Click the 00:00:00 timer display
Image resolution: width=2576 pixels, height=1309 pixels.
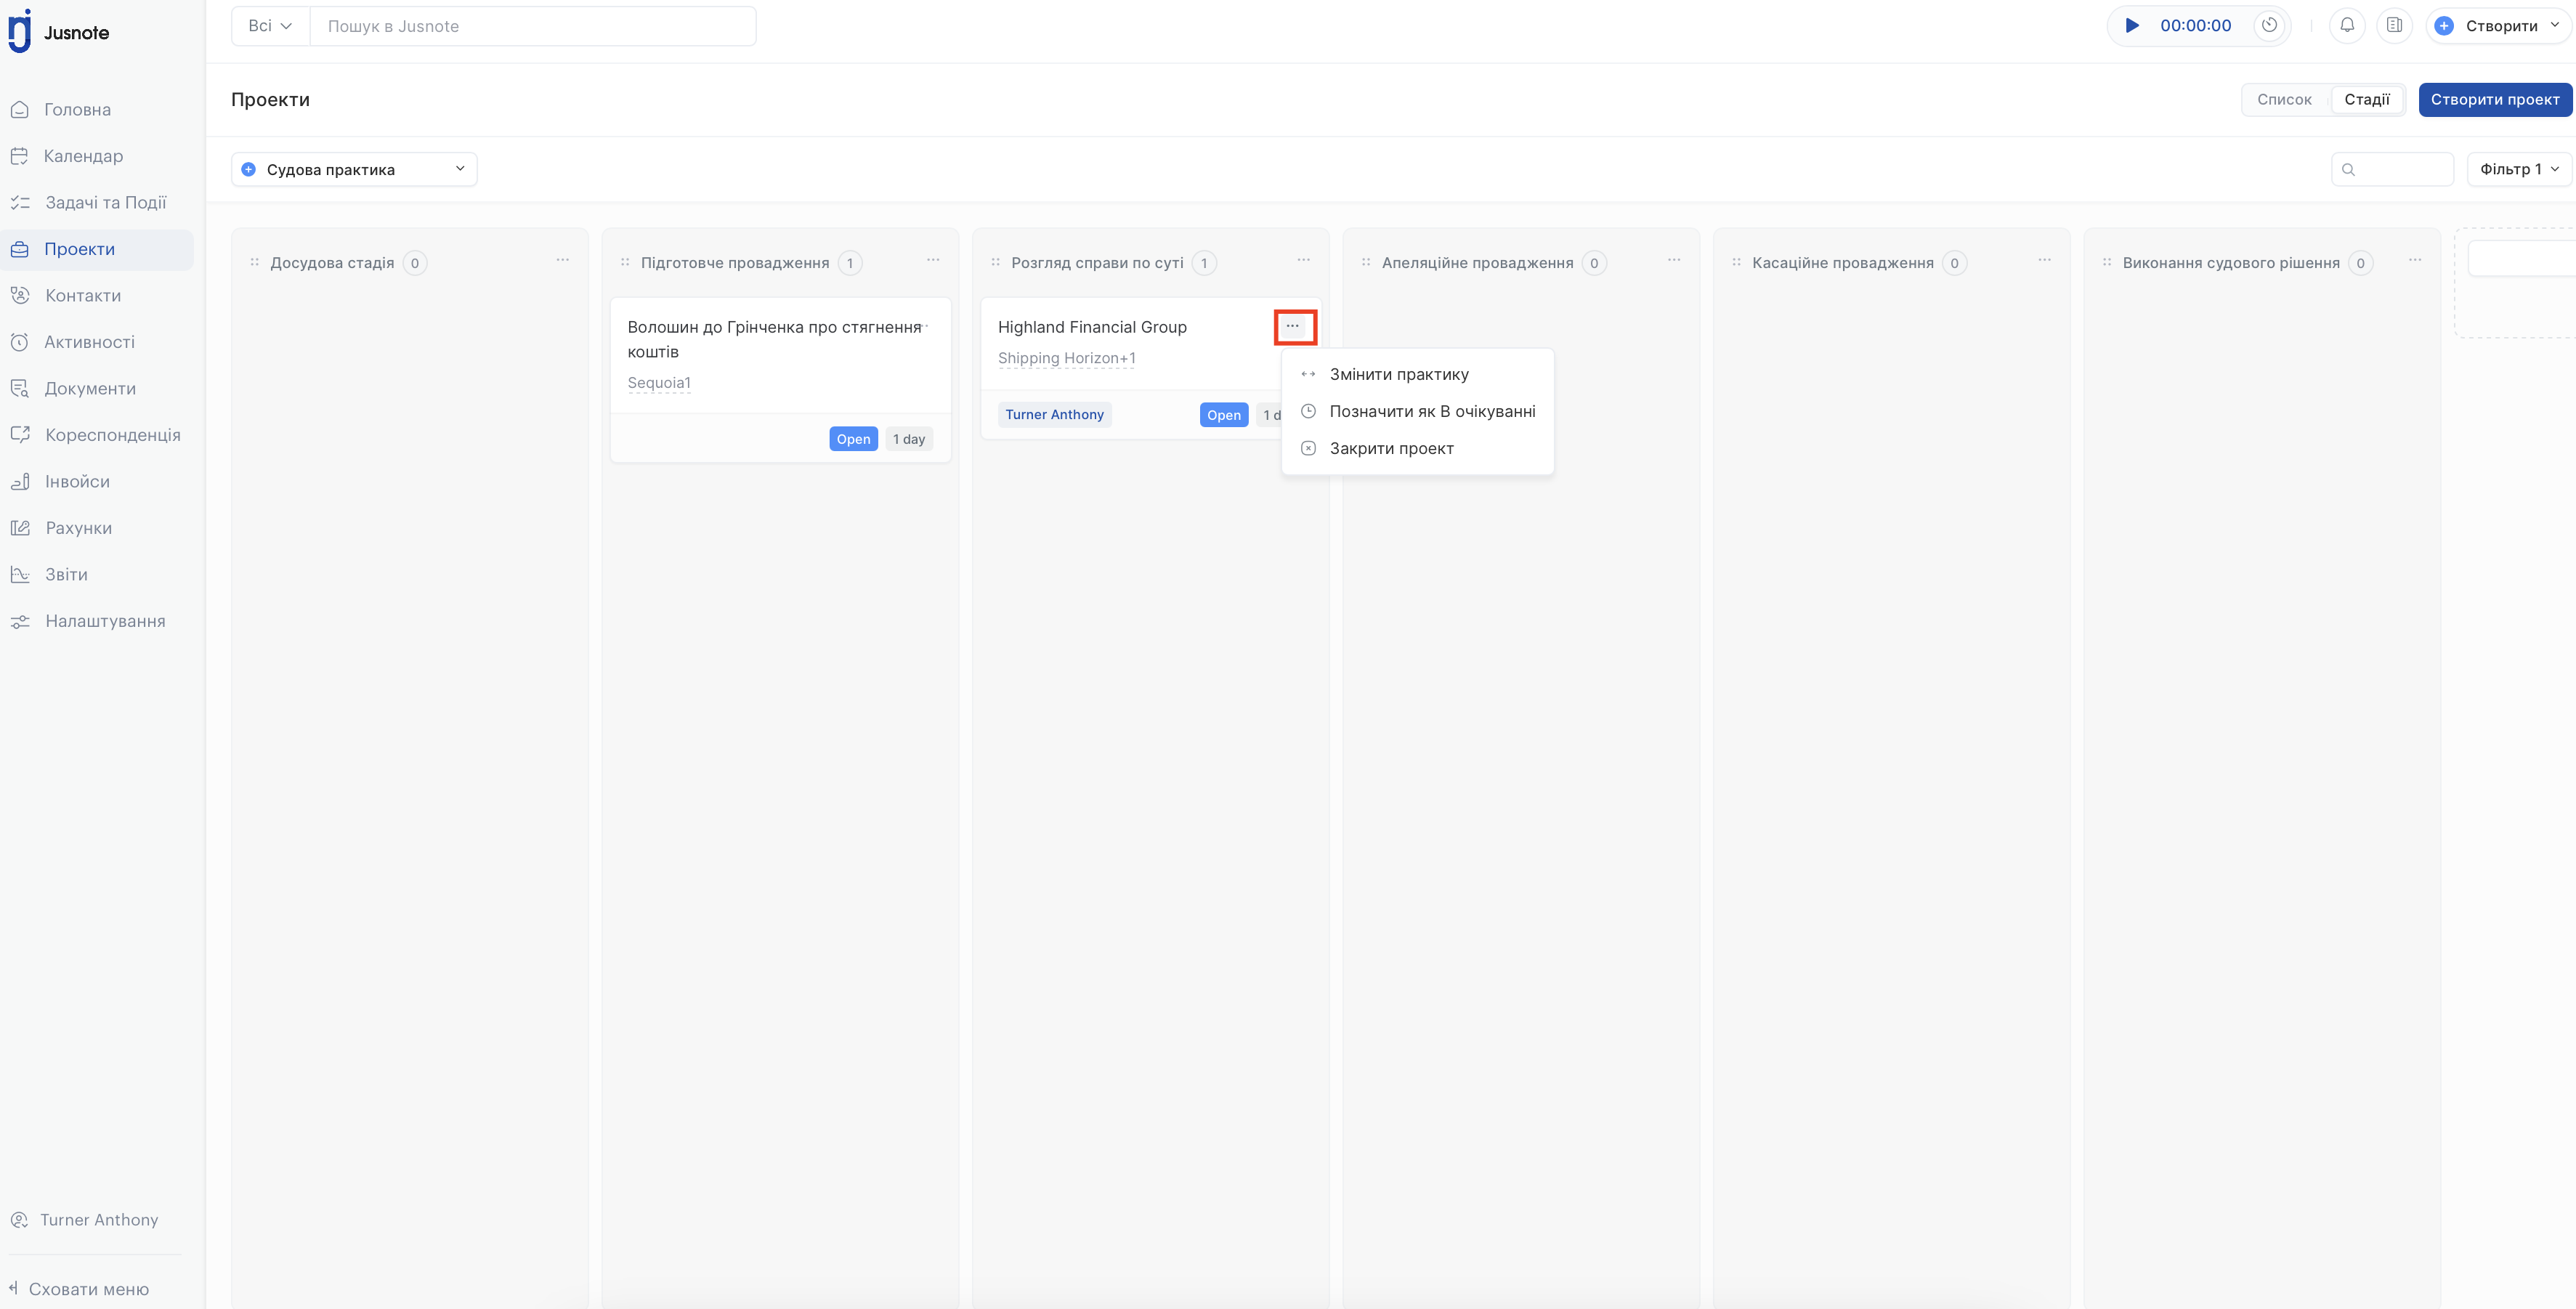tap(2195, 26)
